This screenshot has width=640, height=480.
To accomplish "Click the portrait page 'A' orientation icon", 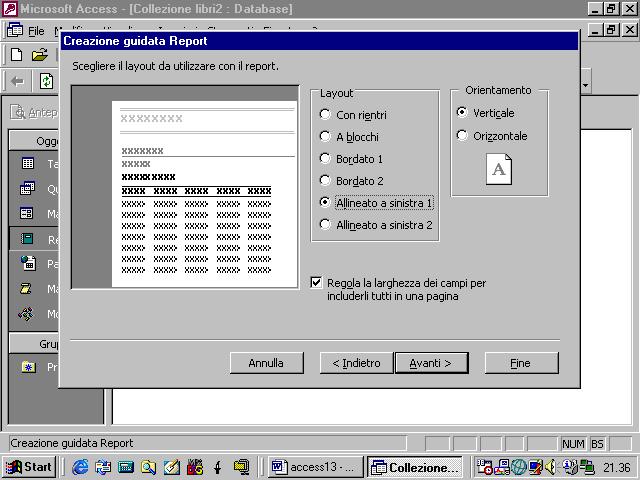I will (499, 169).
